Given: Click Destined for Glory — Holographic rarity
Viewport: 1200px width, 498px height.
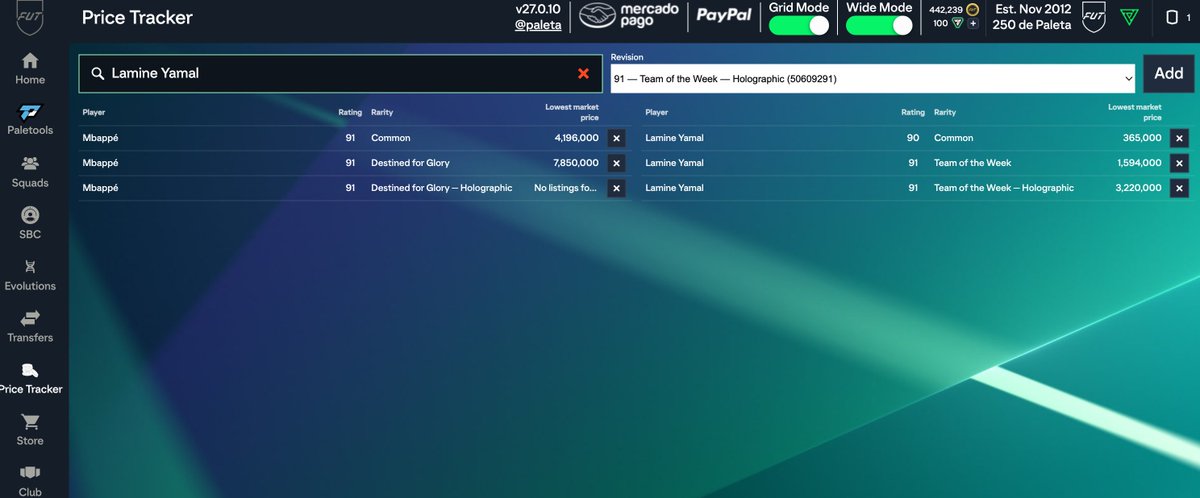Looking at the screenshot, I should (x=441, y=188).
